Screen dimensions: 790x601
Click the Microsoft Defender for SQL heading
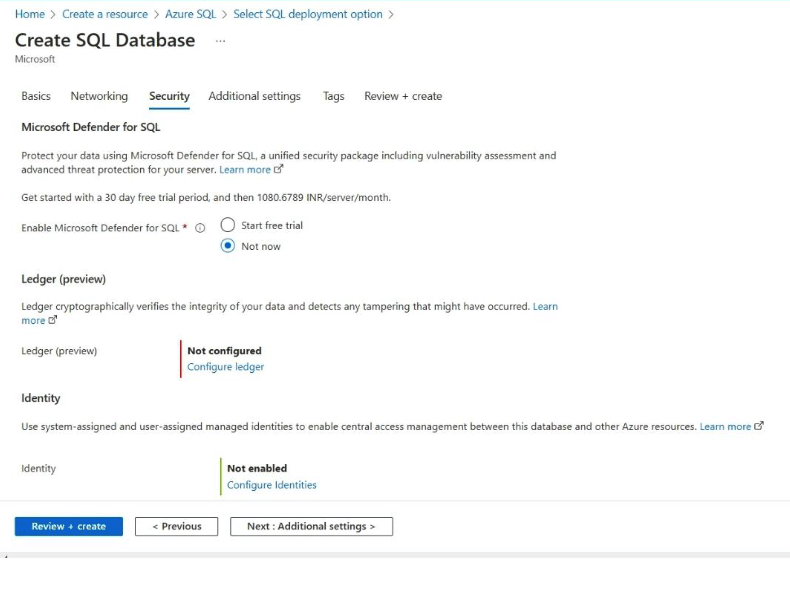coord(91,127)
